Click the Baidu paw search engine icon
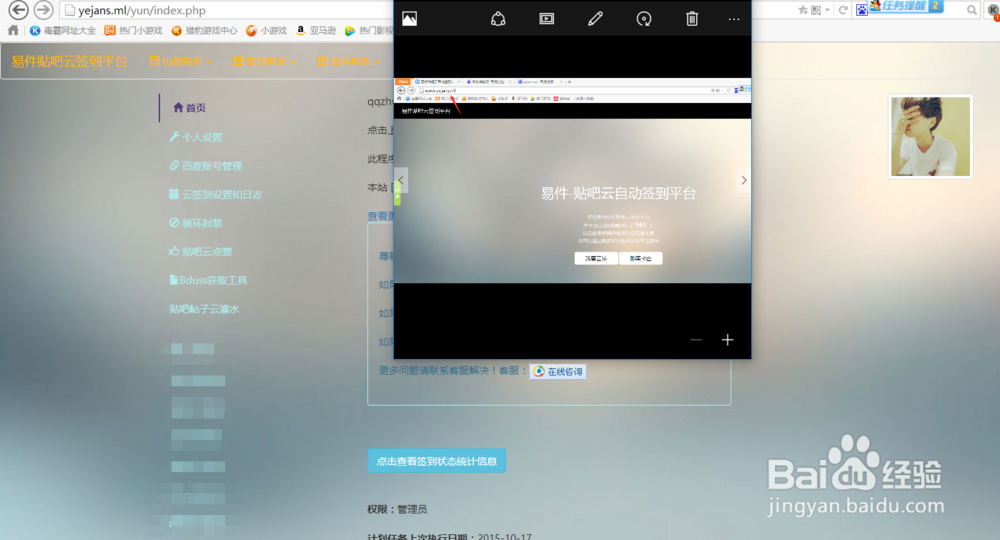The width and height of the screenshot is (1000, 540). coord(862,10)
